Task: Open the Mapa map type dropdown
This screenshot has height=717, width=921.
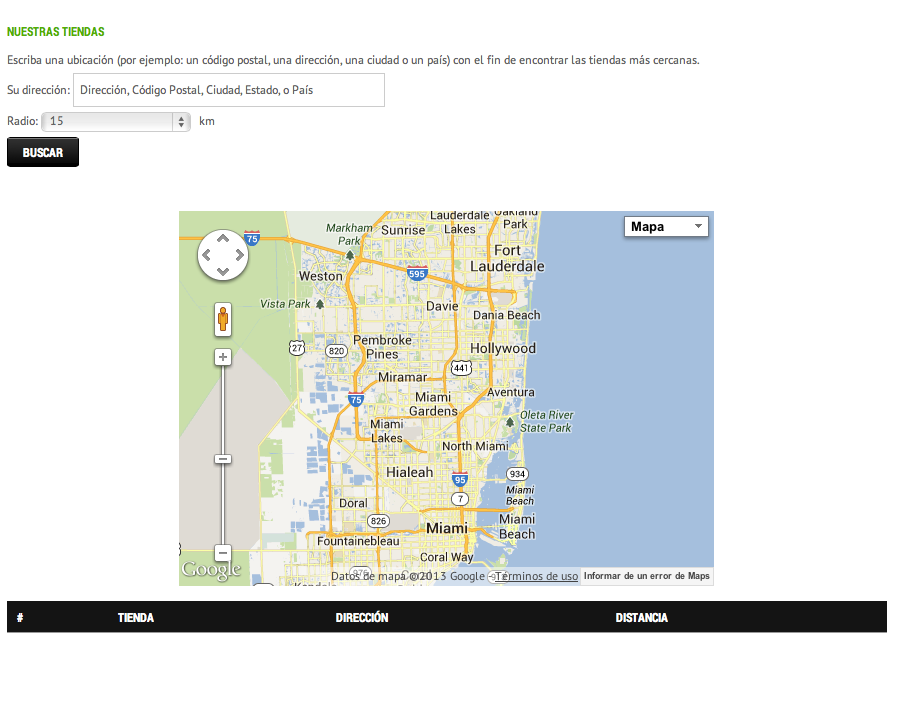Action: tap(666, 227)
